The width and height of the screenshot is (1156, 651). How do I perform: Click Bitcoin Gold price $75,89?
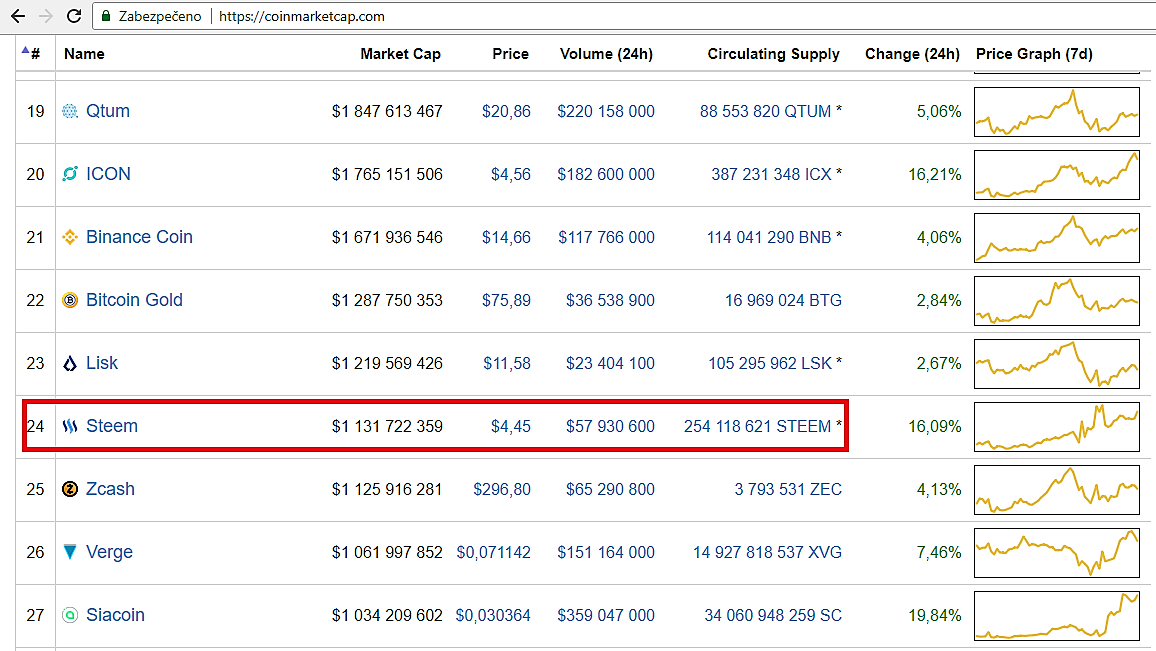[506, 300]
